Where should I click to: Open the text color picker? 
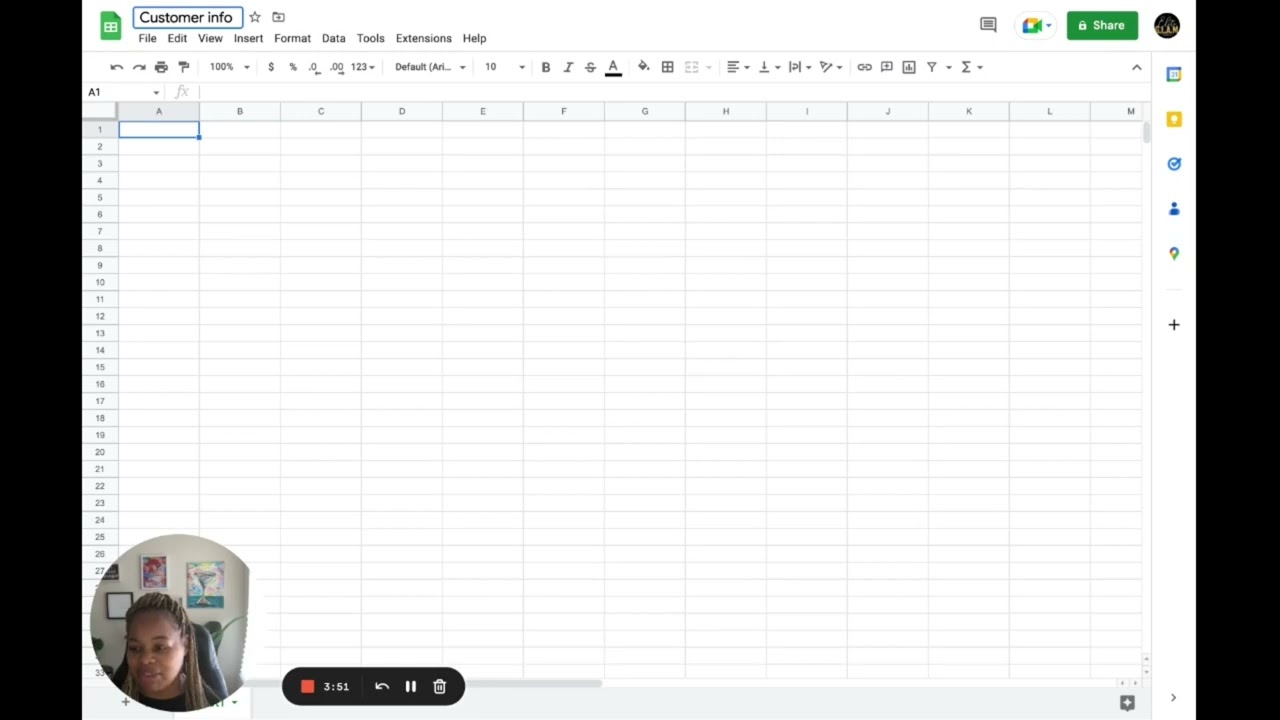coord(613,67)
